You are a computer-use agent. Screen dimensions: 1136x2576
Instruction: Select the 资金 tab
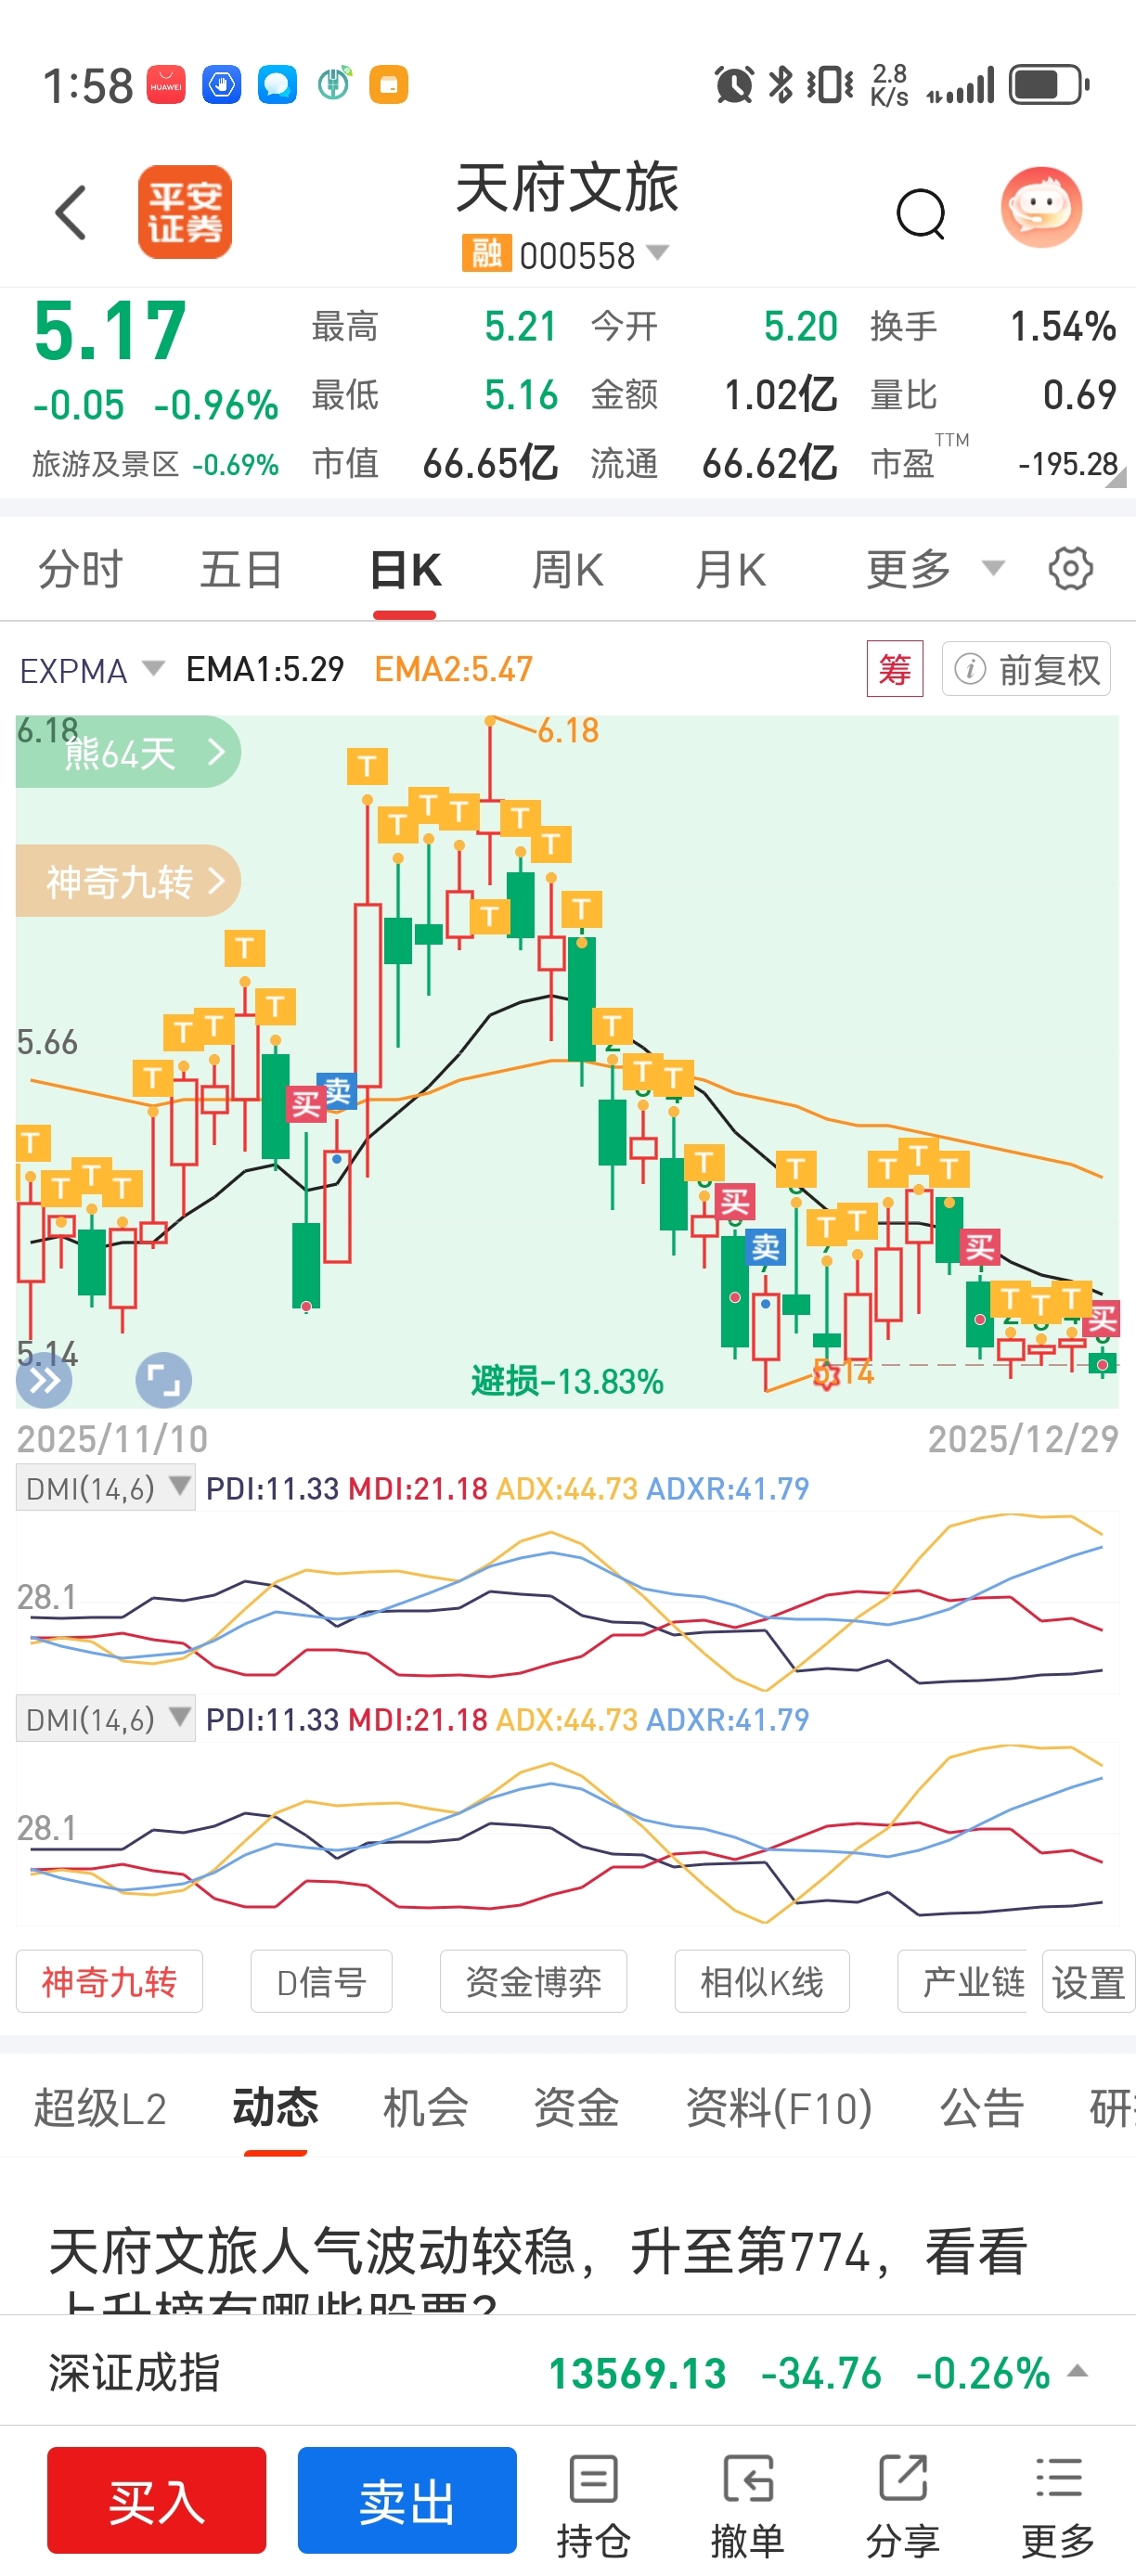coord(576,2108)
